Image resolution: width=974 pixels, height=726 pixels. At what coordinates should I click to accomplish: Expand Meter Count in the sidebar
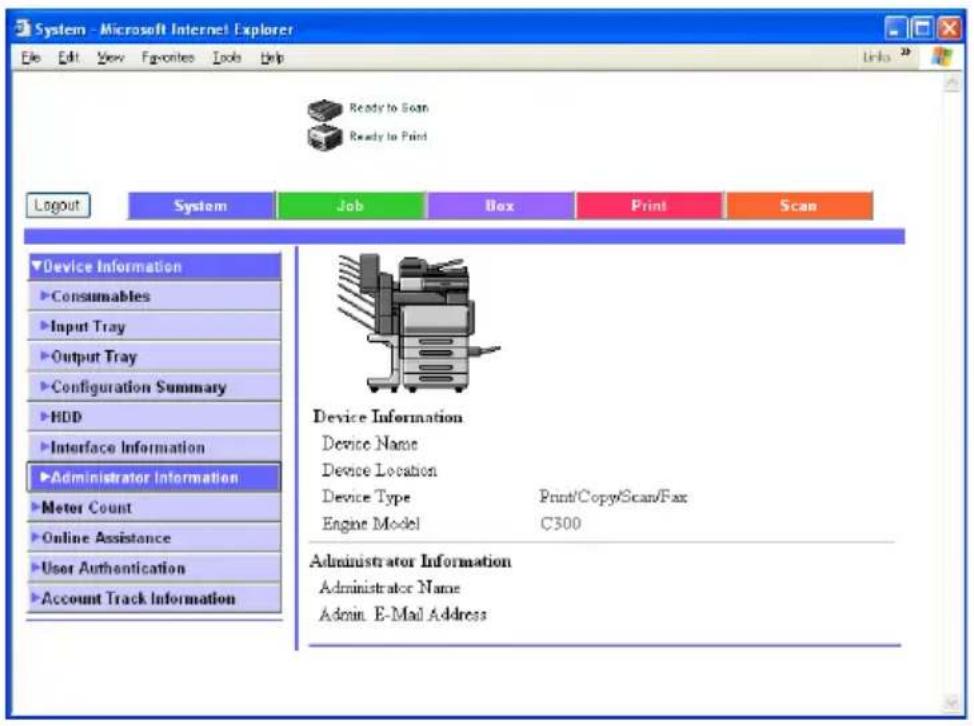tap(154, 508)
